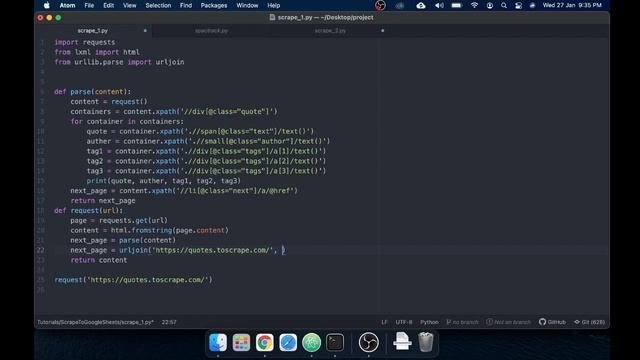This screenshot has height=360, width=640.
Task: Change the UTF-8 encoding
Action: point(404,322)
